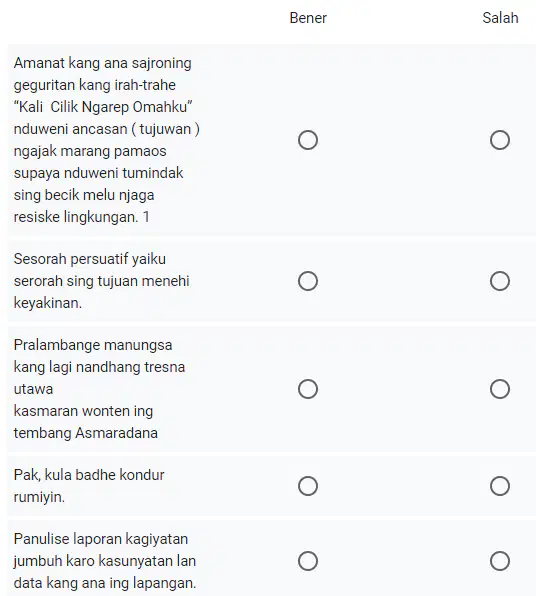Click the 'Pralambange manungsa' statement text

point(99,389)
